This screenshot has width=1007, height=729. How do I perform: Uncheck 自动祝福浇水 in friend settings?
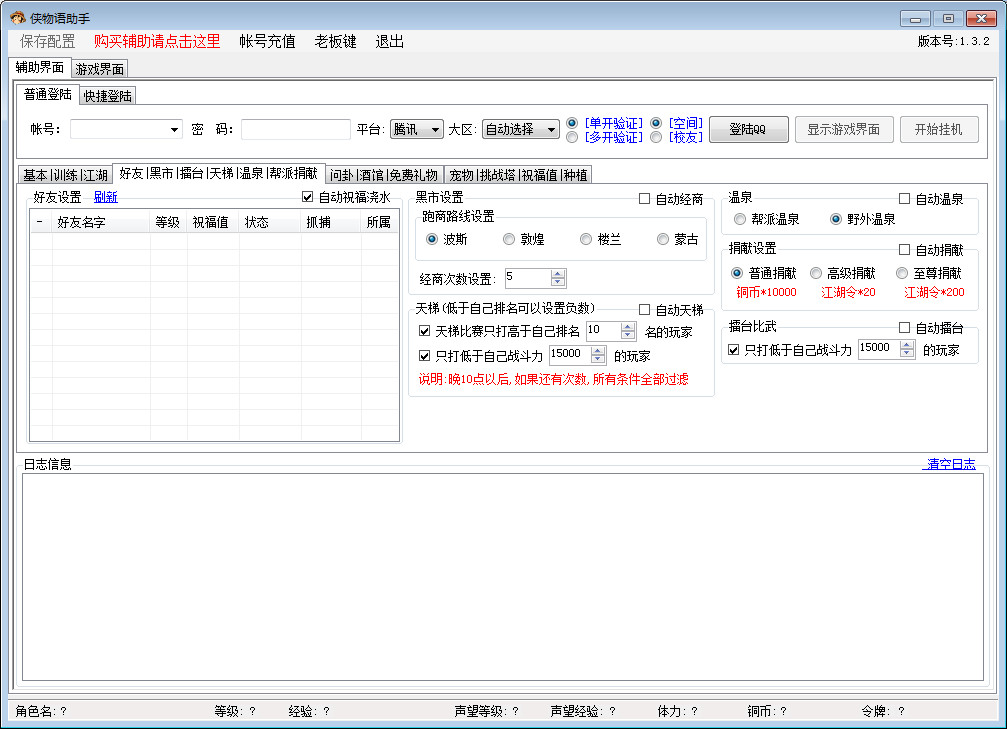tap(309, 195)
